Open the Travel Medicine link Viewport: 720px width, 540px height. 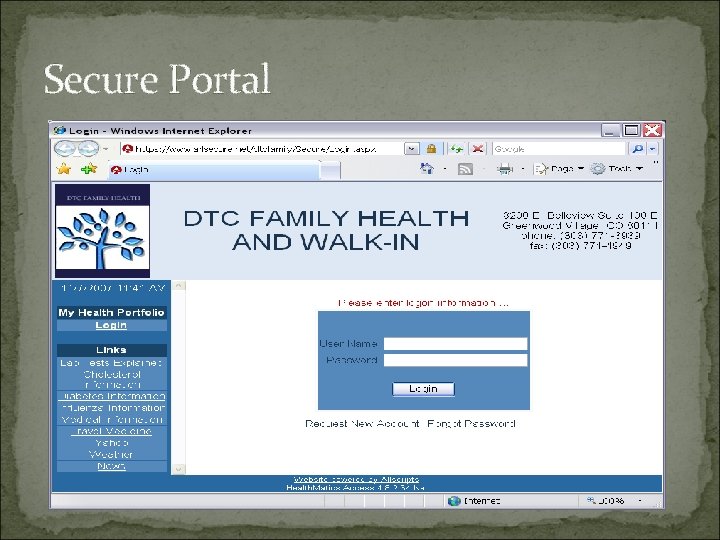[x=112, y=431]
